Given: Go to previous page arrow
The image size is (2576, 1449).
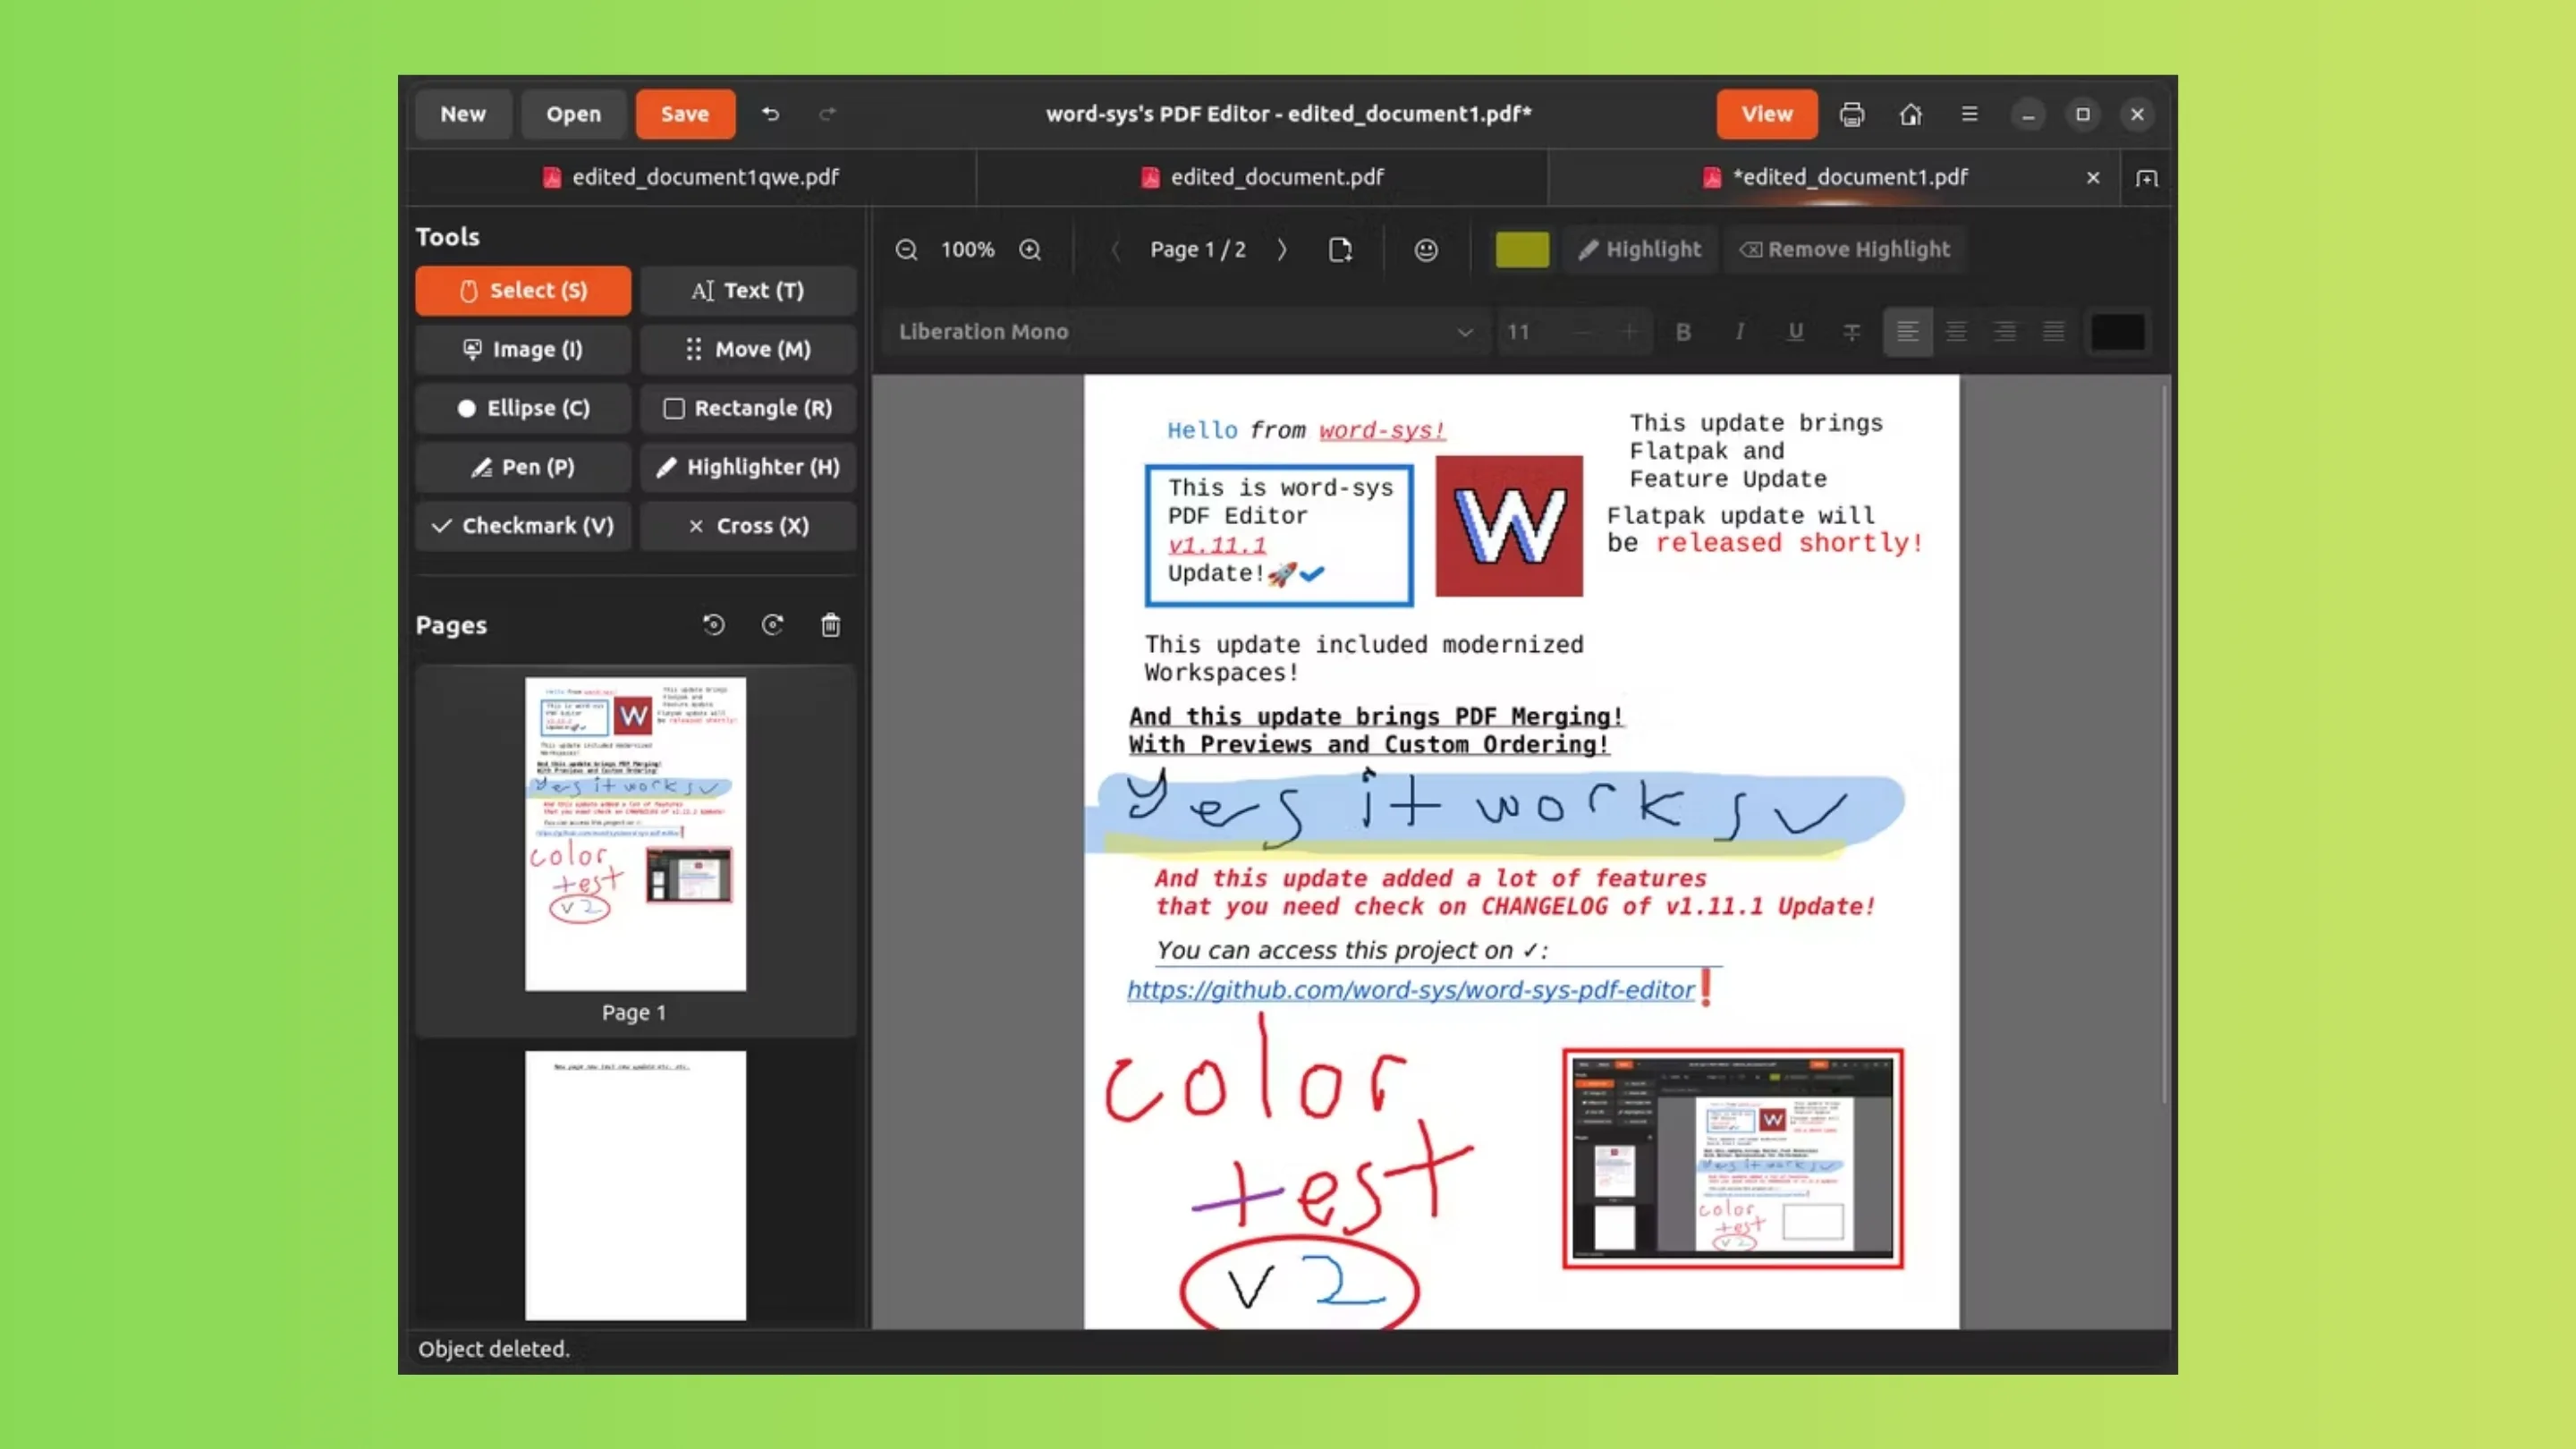Looking at the screenshot, I should coord(1115,250).
